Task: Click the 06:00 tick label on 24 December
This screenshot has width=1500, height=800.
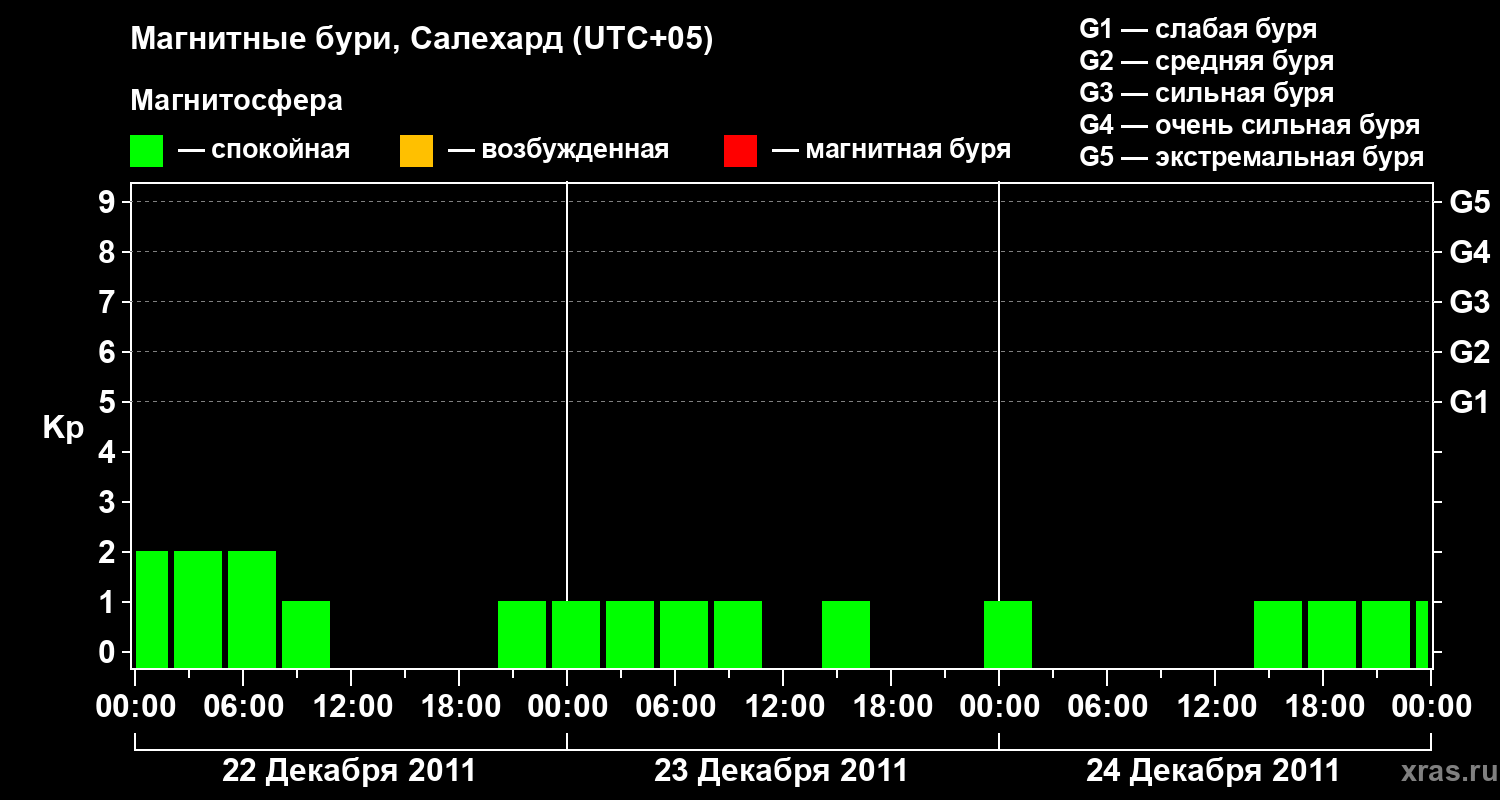Action: pyautogui.click(x=1107, y=706)
